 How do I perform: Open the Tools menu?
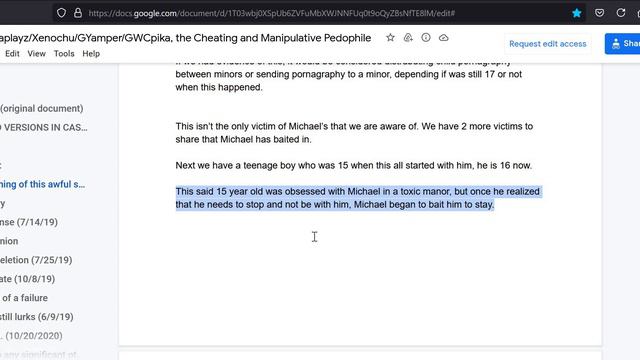64,53
